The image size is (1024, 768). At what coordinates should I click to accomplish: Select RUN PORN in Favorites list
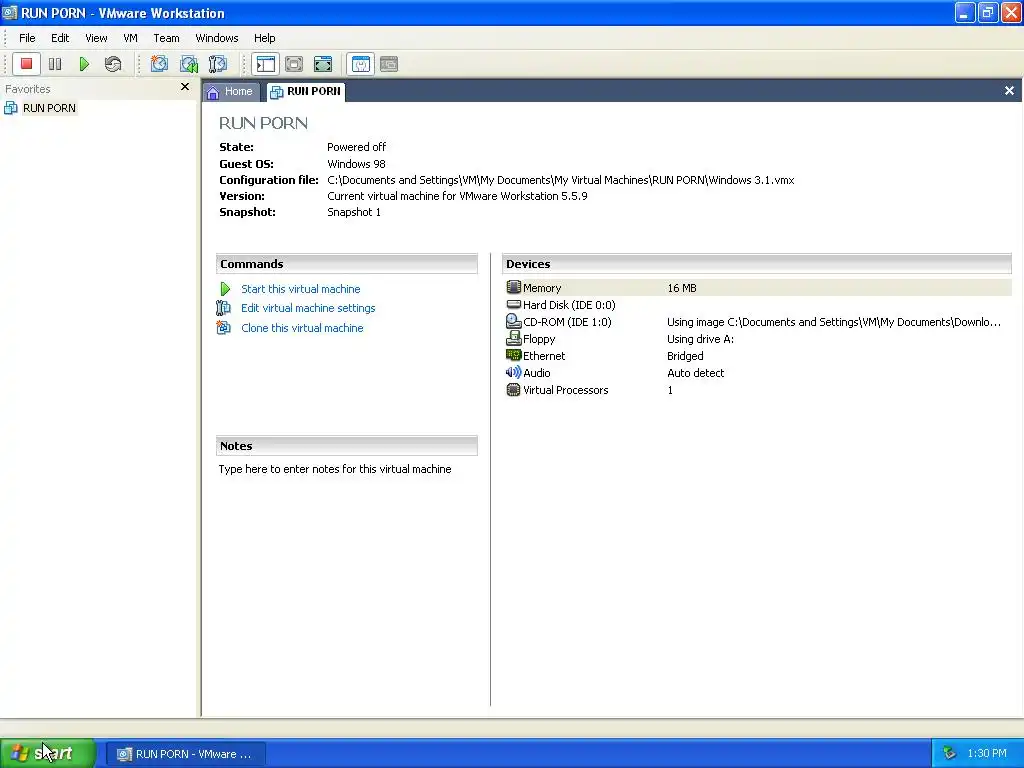(x=49, y=108)
